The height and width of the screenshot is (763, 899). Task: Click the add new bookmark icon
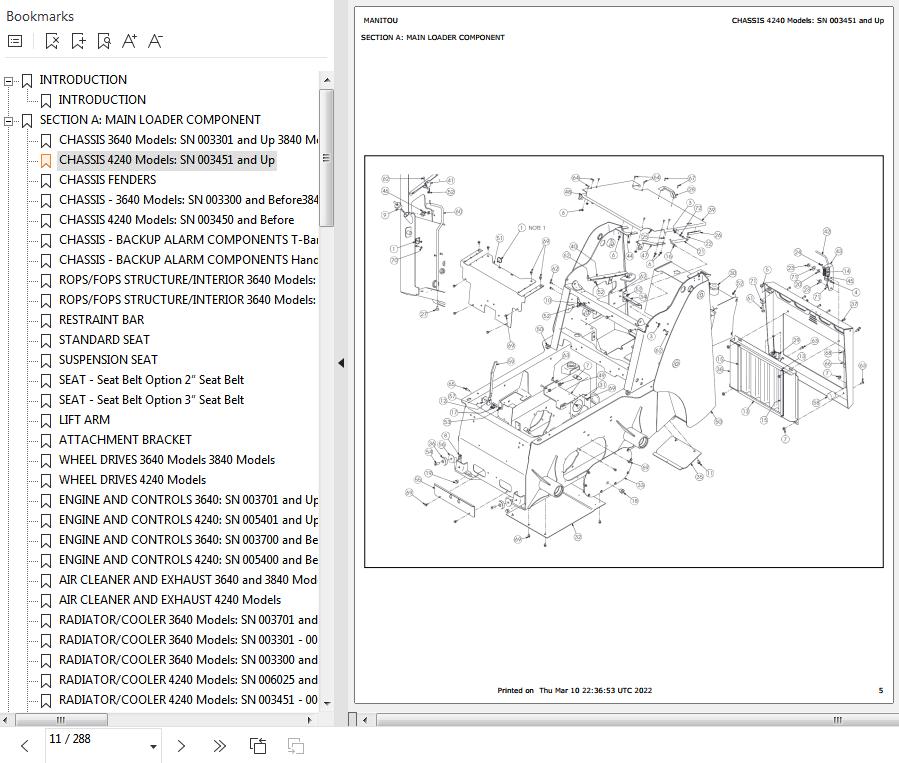(78, 41)
